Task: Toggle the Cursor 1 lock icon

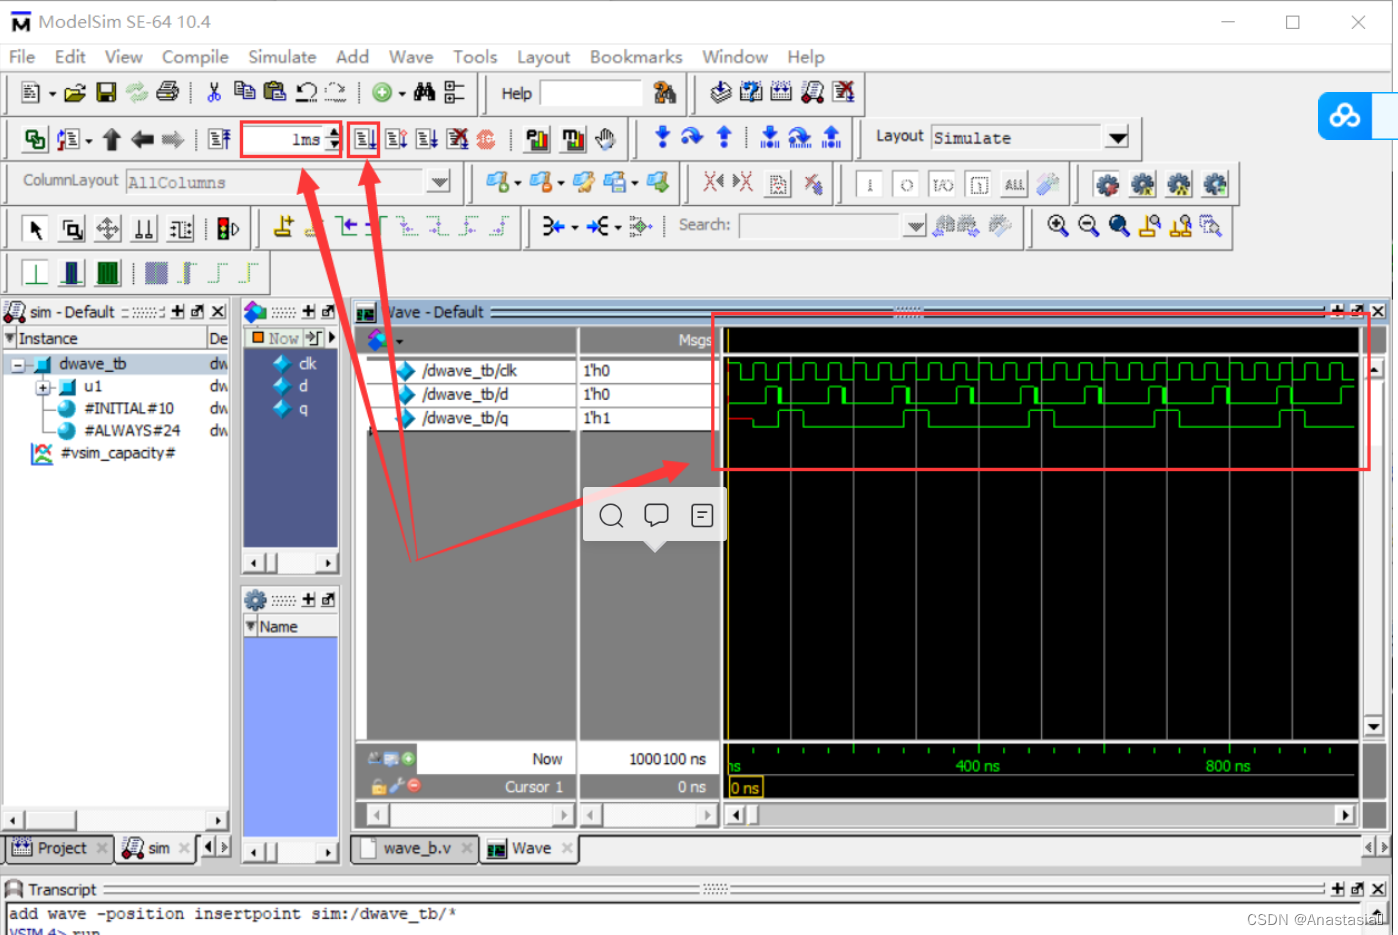Action: tap(378, 786)
